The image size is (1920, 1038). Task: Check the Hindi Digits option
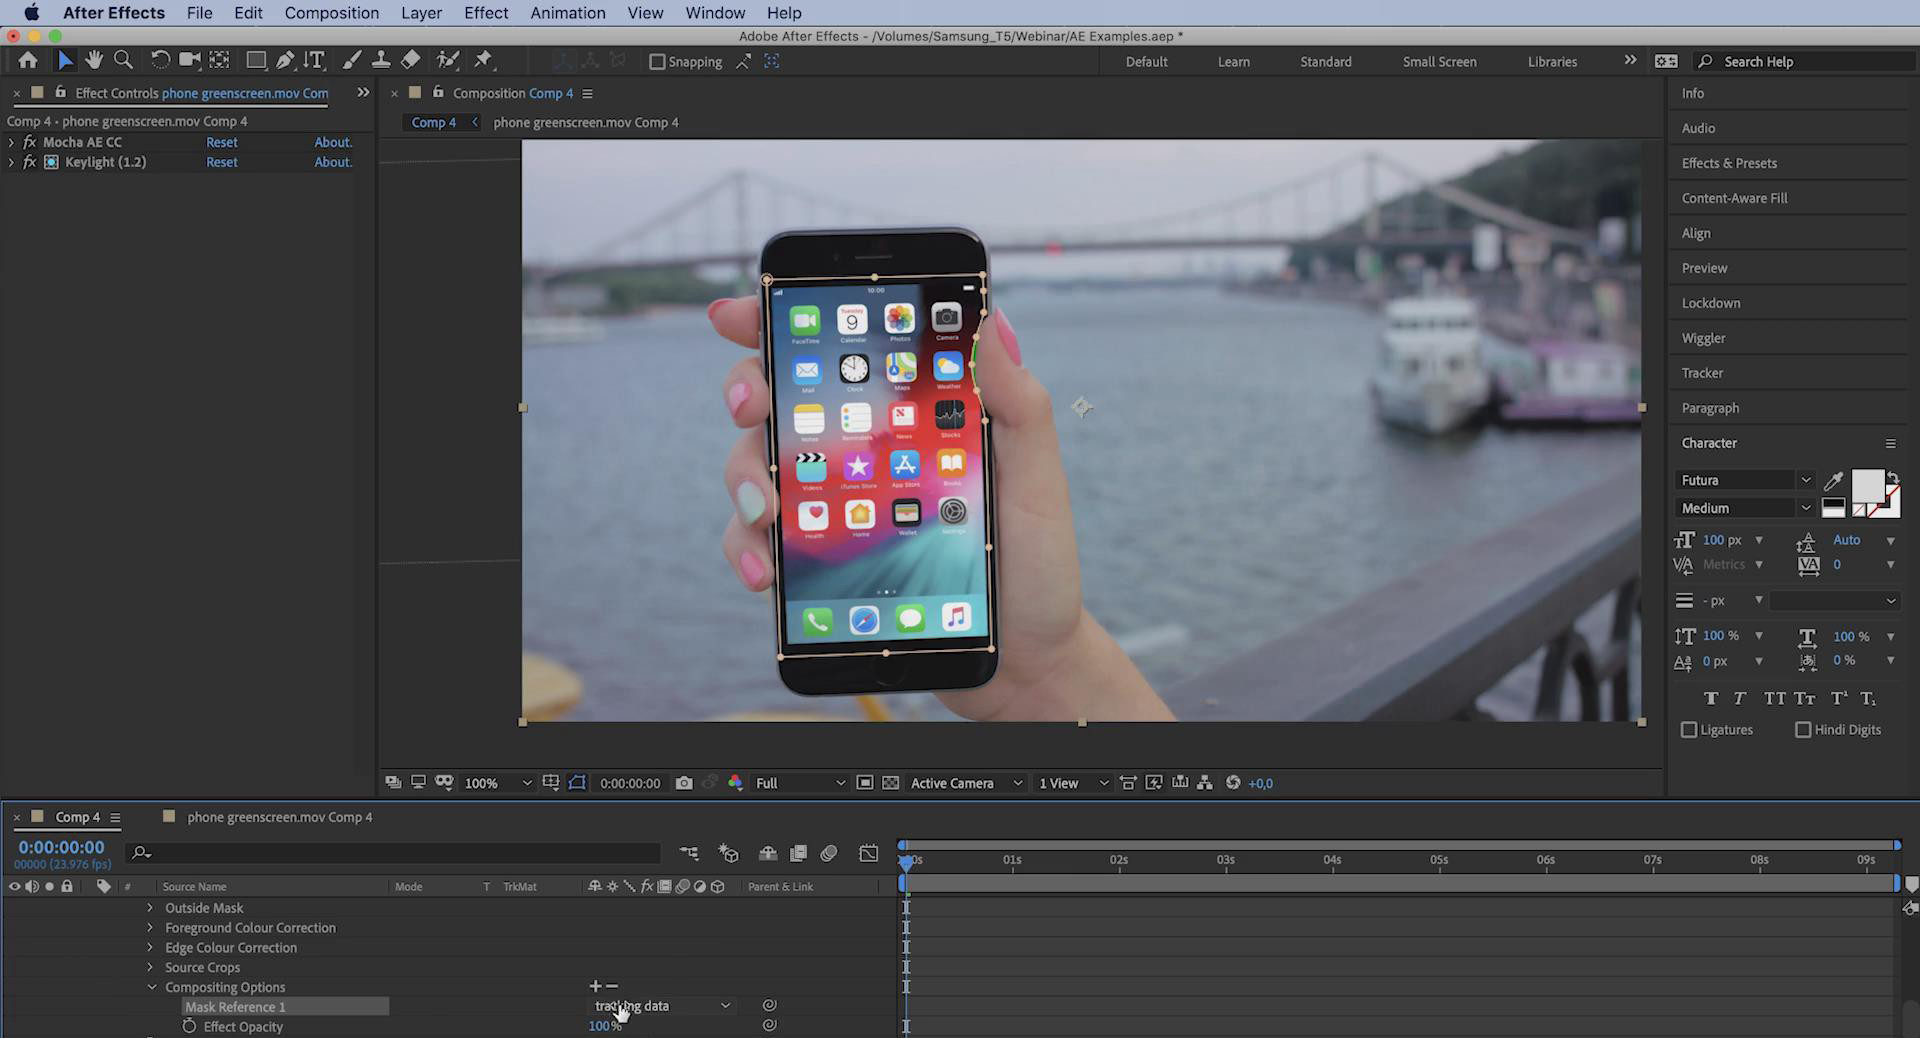click(x=1803, y=730)
